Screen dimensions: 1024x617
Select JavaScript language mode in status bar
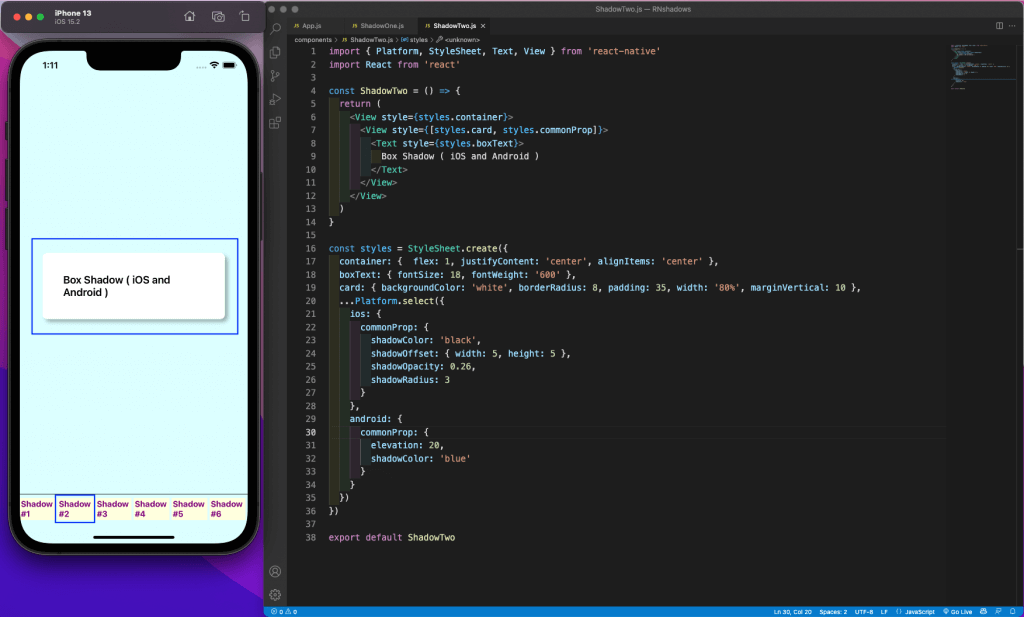coord(919,611)
